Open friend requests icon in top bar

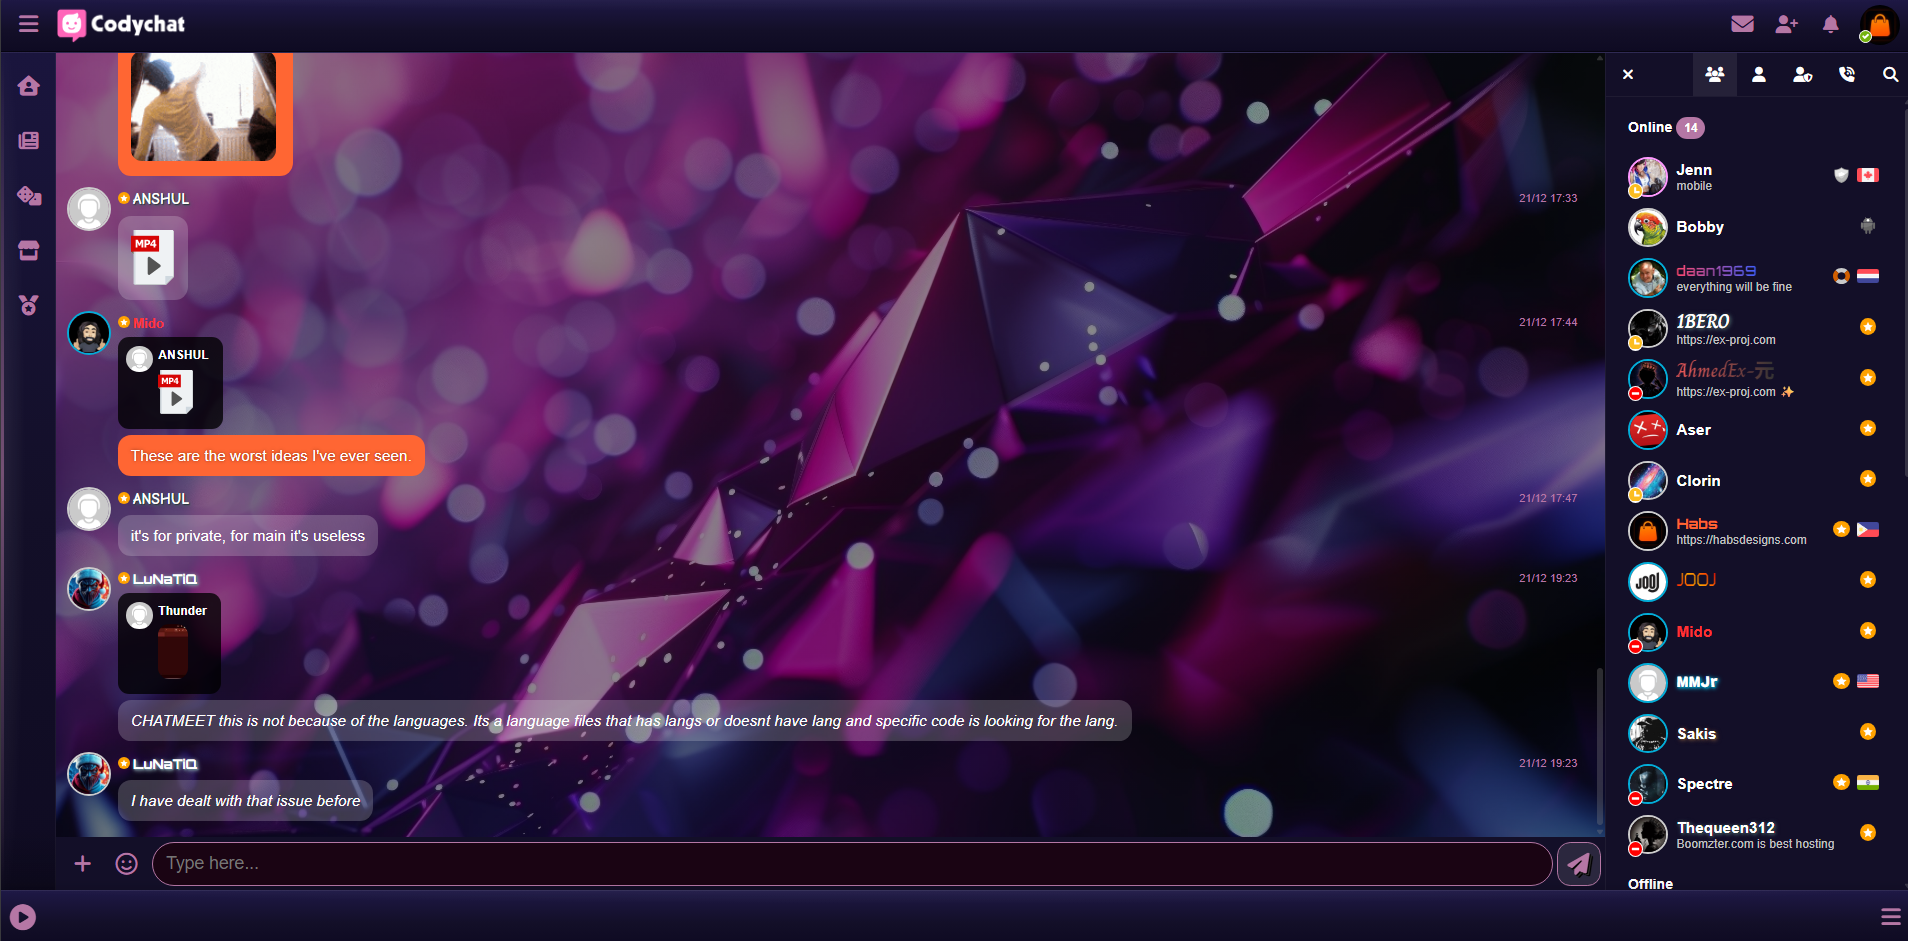pos(1786,24)
